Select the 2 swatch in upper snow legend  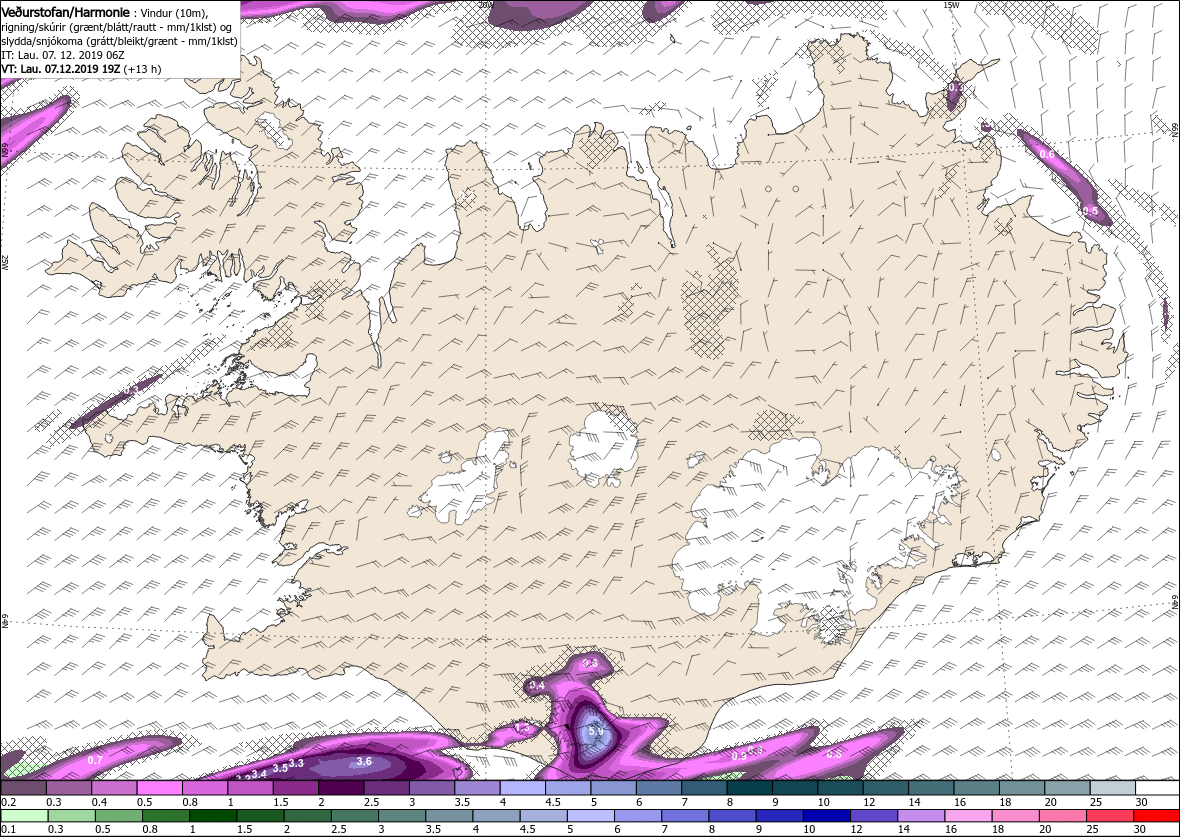(x=340, y=788)
